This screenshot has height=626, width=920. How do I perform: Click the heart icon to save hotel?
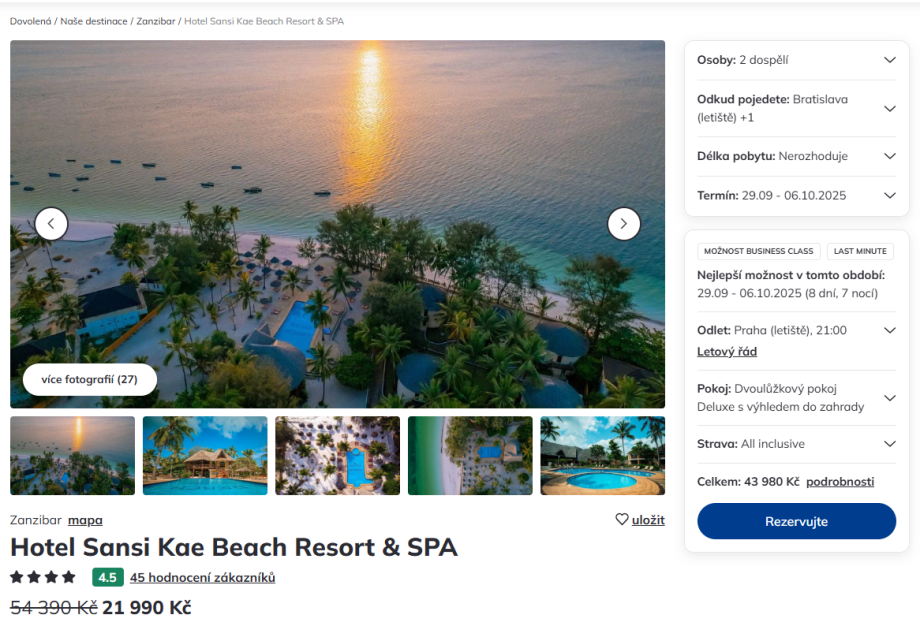[622, 520]
